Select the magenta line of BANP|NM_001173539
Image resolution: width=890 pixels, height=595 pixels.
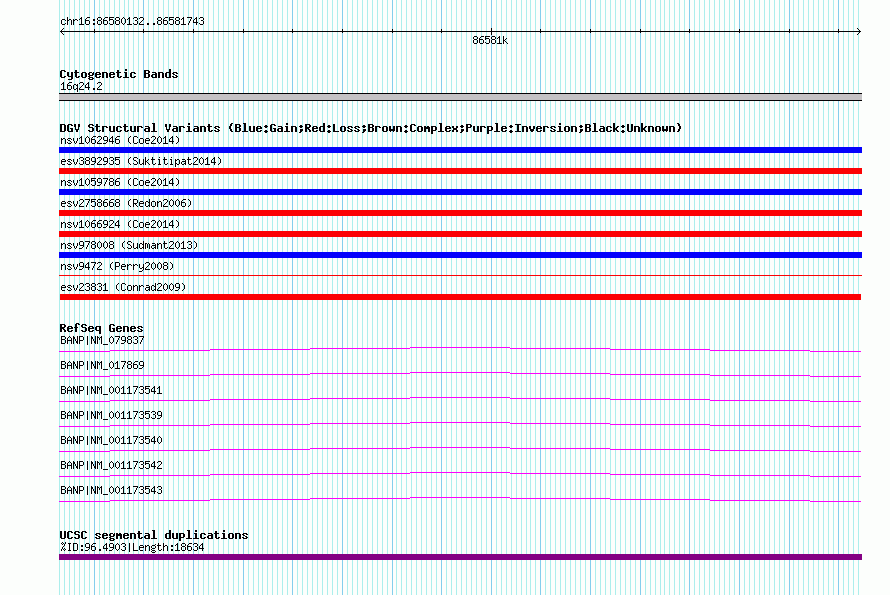(x=460, y=424)
